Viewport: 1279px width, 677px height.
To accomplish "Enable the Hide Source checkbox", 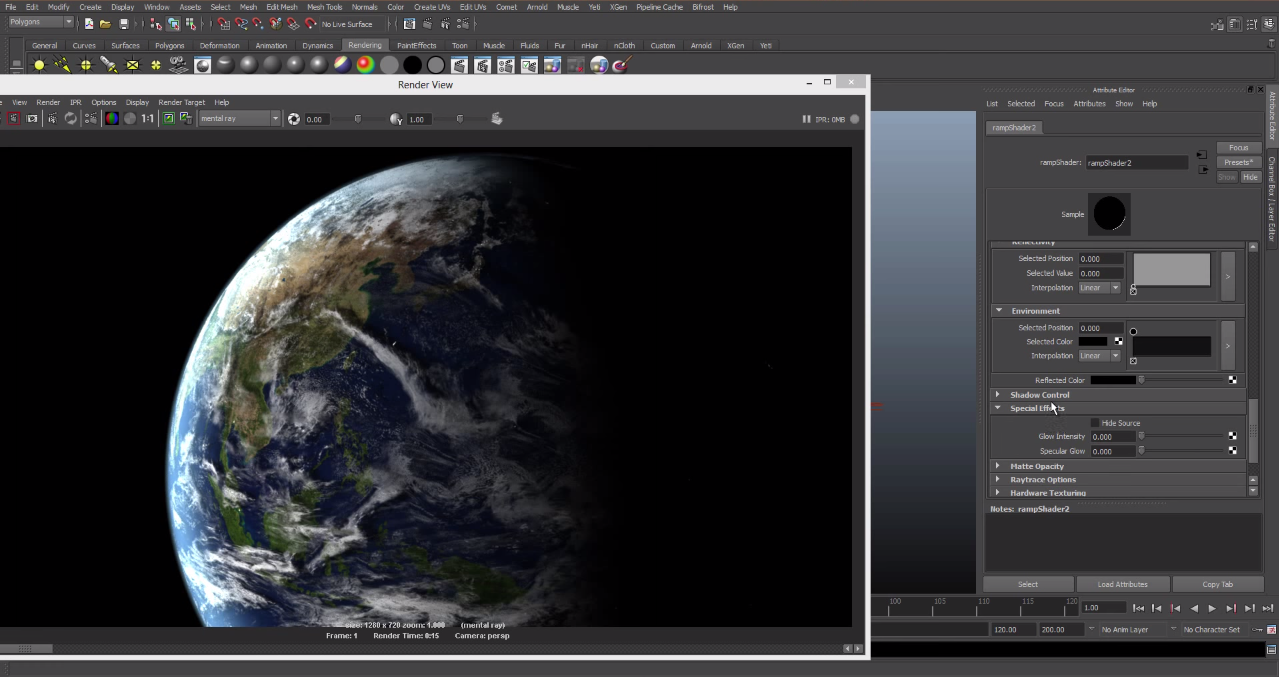I will (1095, 423).
